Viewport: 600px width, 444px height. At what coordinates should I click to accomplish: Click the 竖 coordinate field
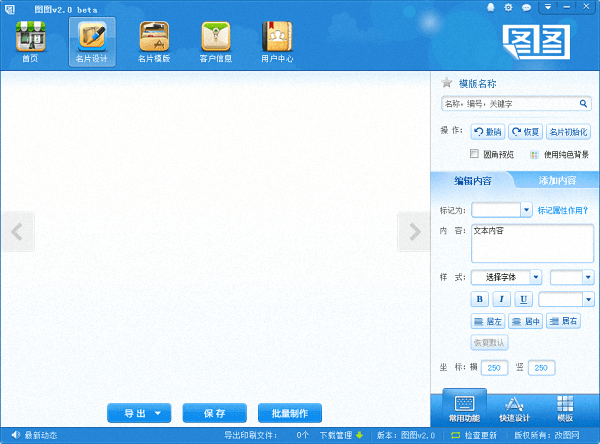pyautogui.click(x=541, y=368)
